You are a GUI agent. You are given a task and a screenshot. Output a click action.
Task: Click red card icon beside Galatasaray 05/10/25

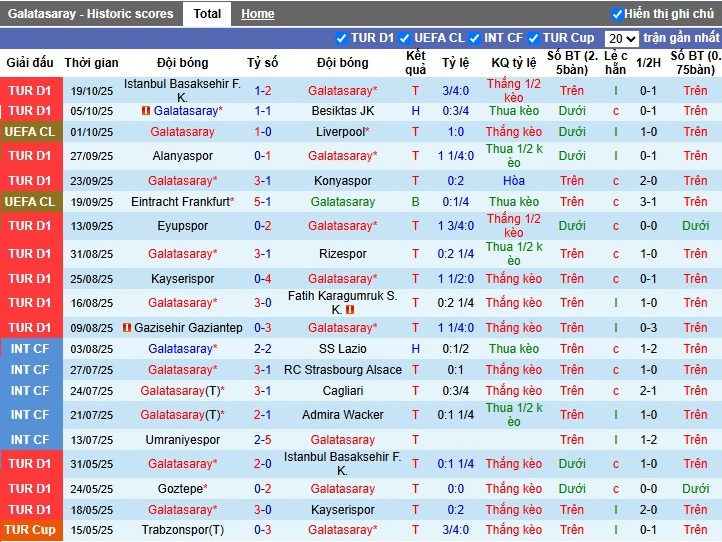coord(146,111)
